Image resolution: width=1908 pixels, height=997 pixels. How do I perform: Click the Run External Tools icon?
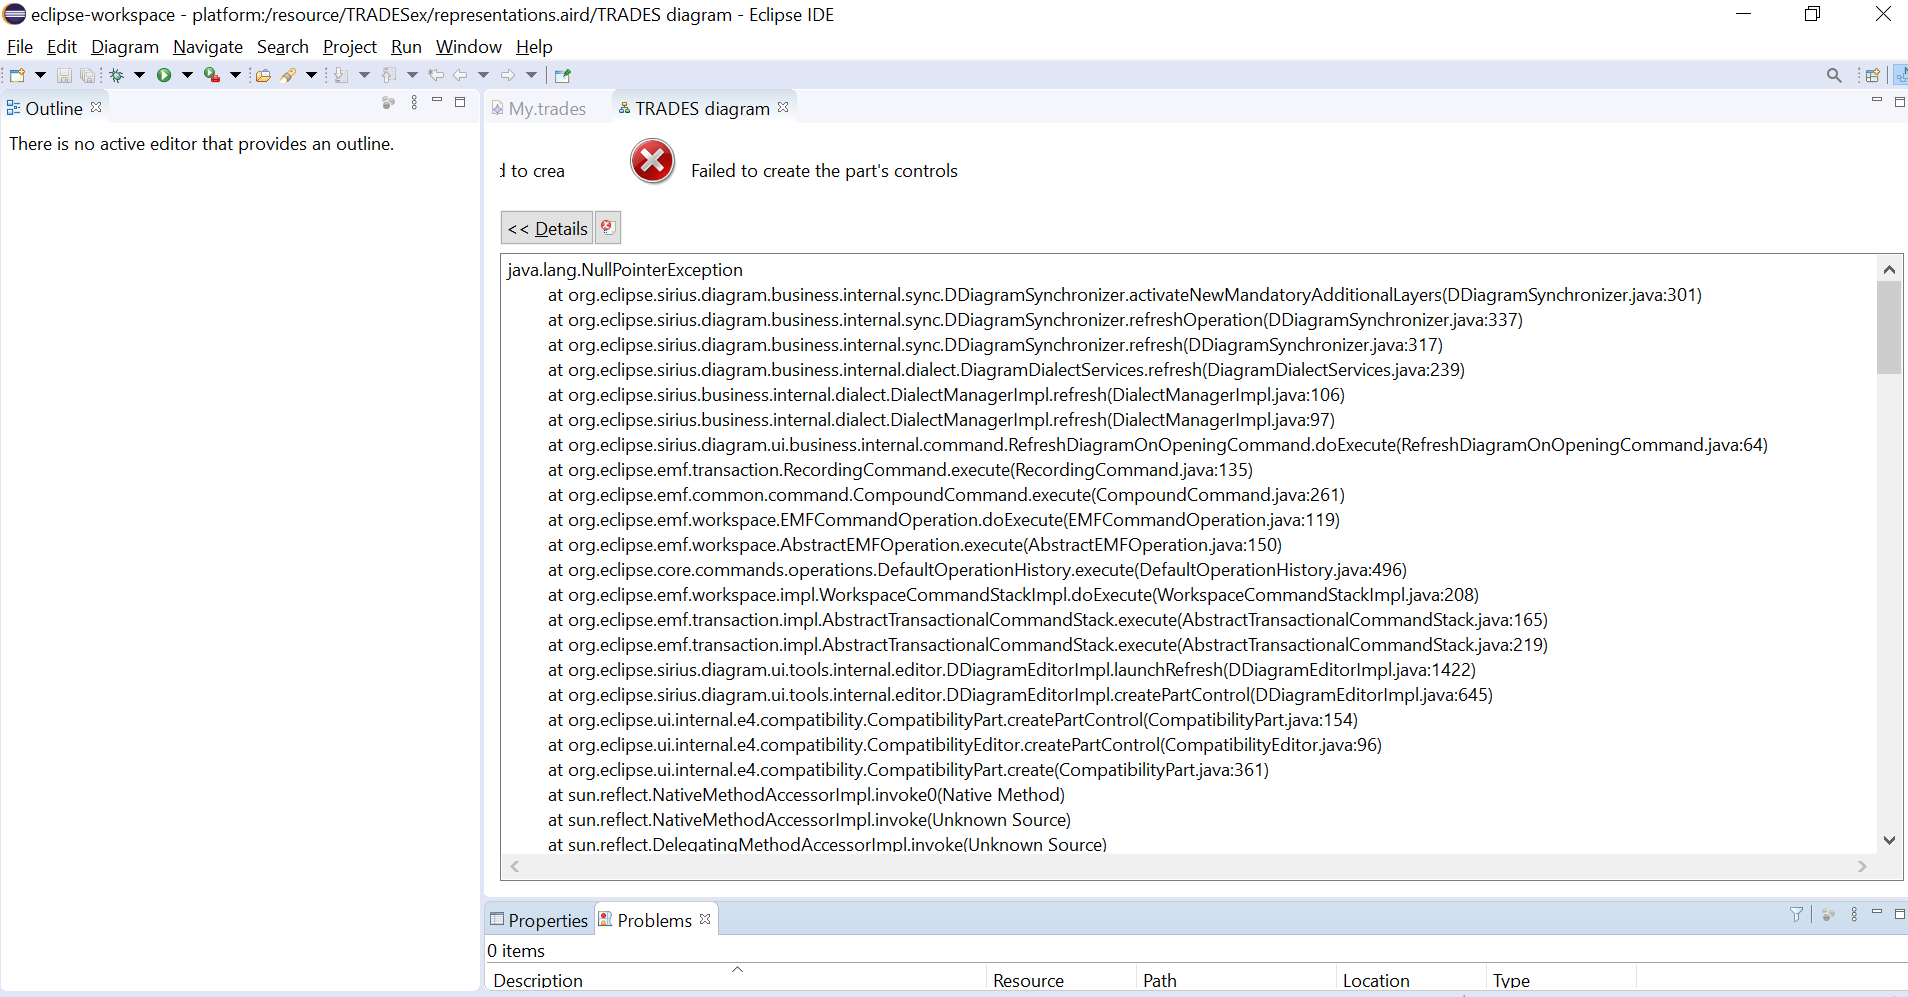point(212,75)
